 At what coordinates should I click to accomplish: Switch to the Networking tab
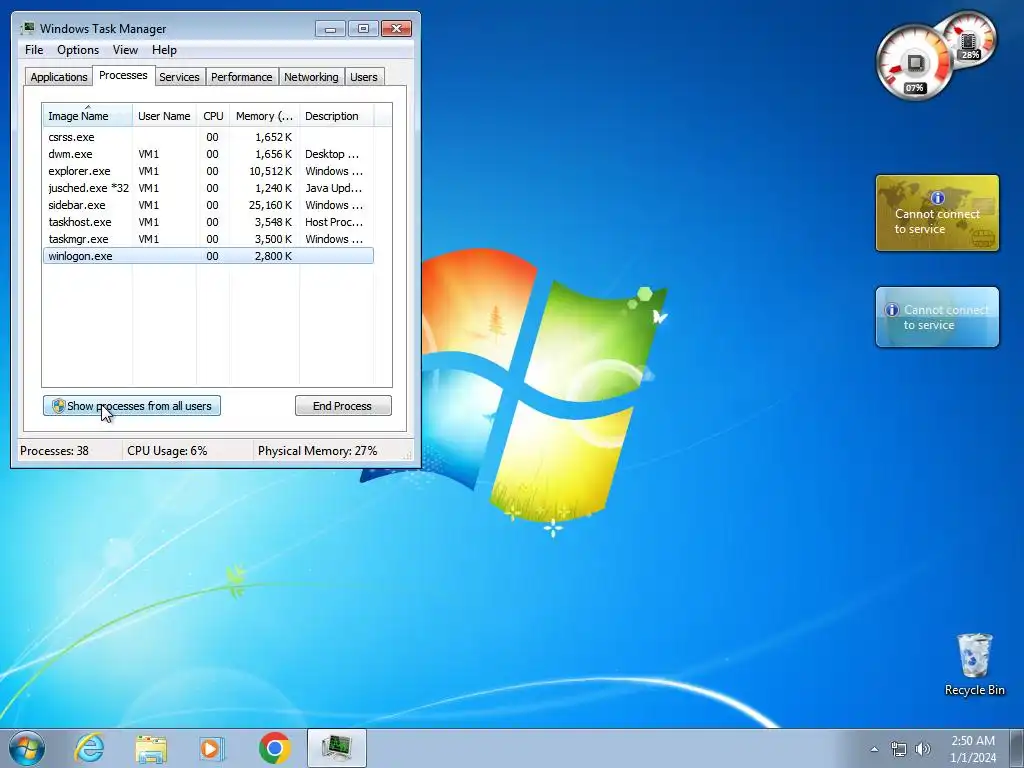[311, 77]
